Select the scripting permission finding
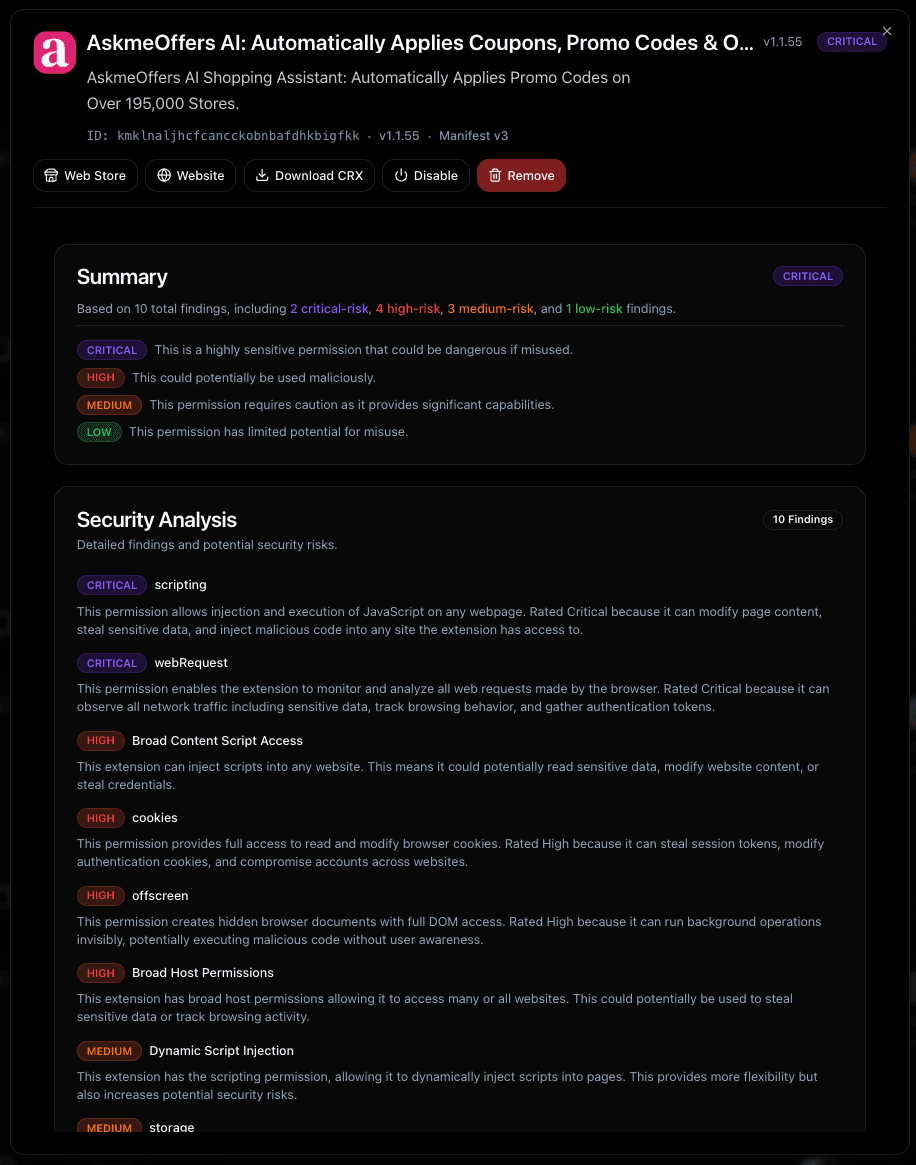 click(180, 585)
